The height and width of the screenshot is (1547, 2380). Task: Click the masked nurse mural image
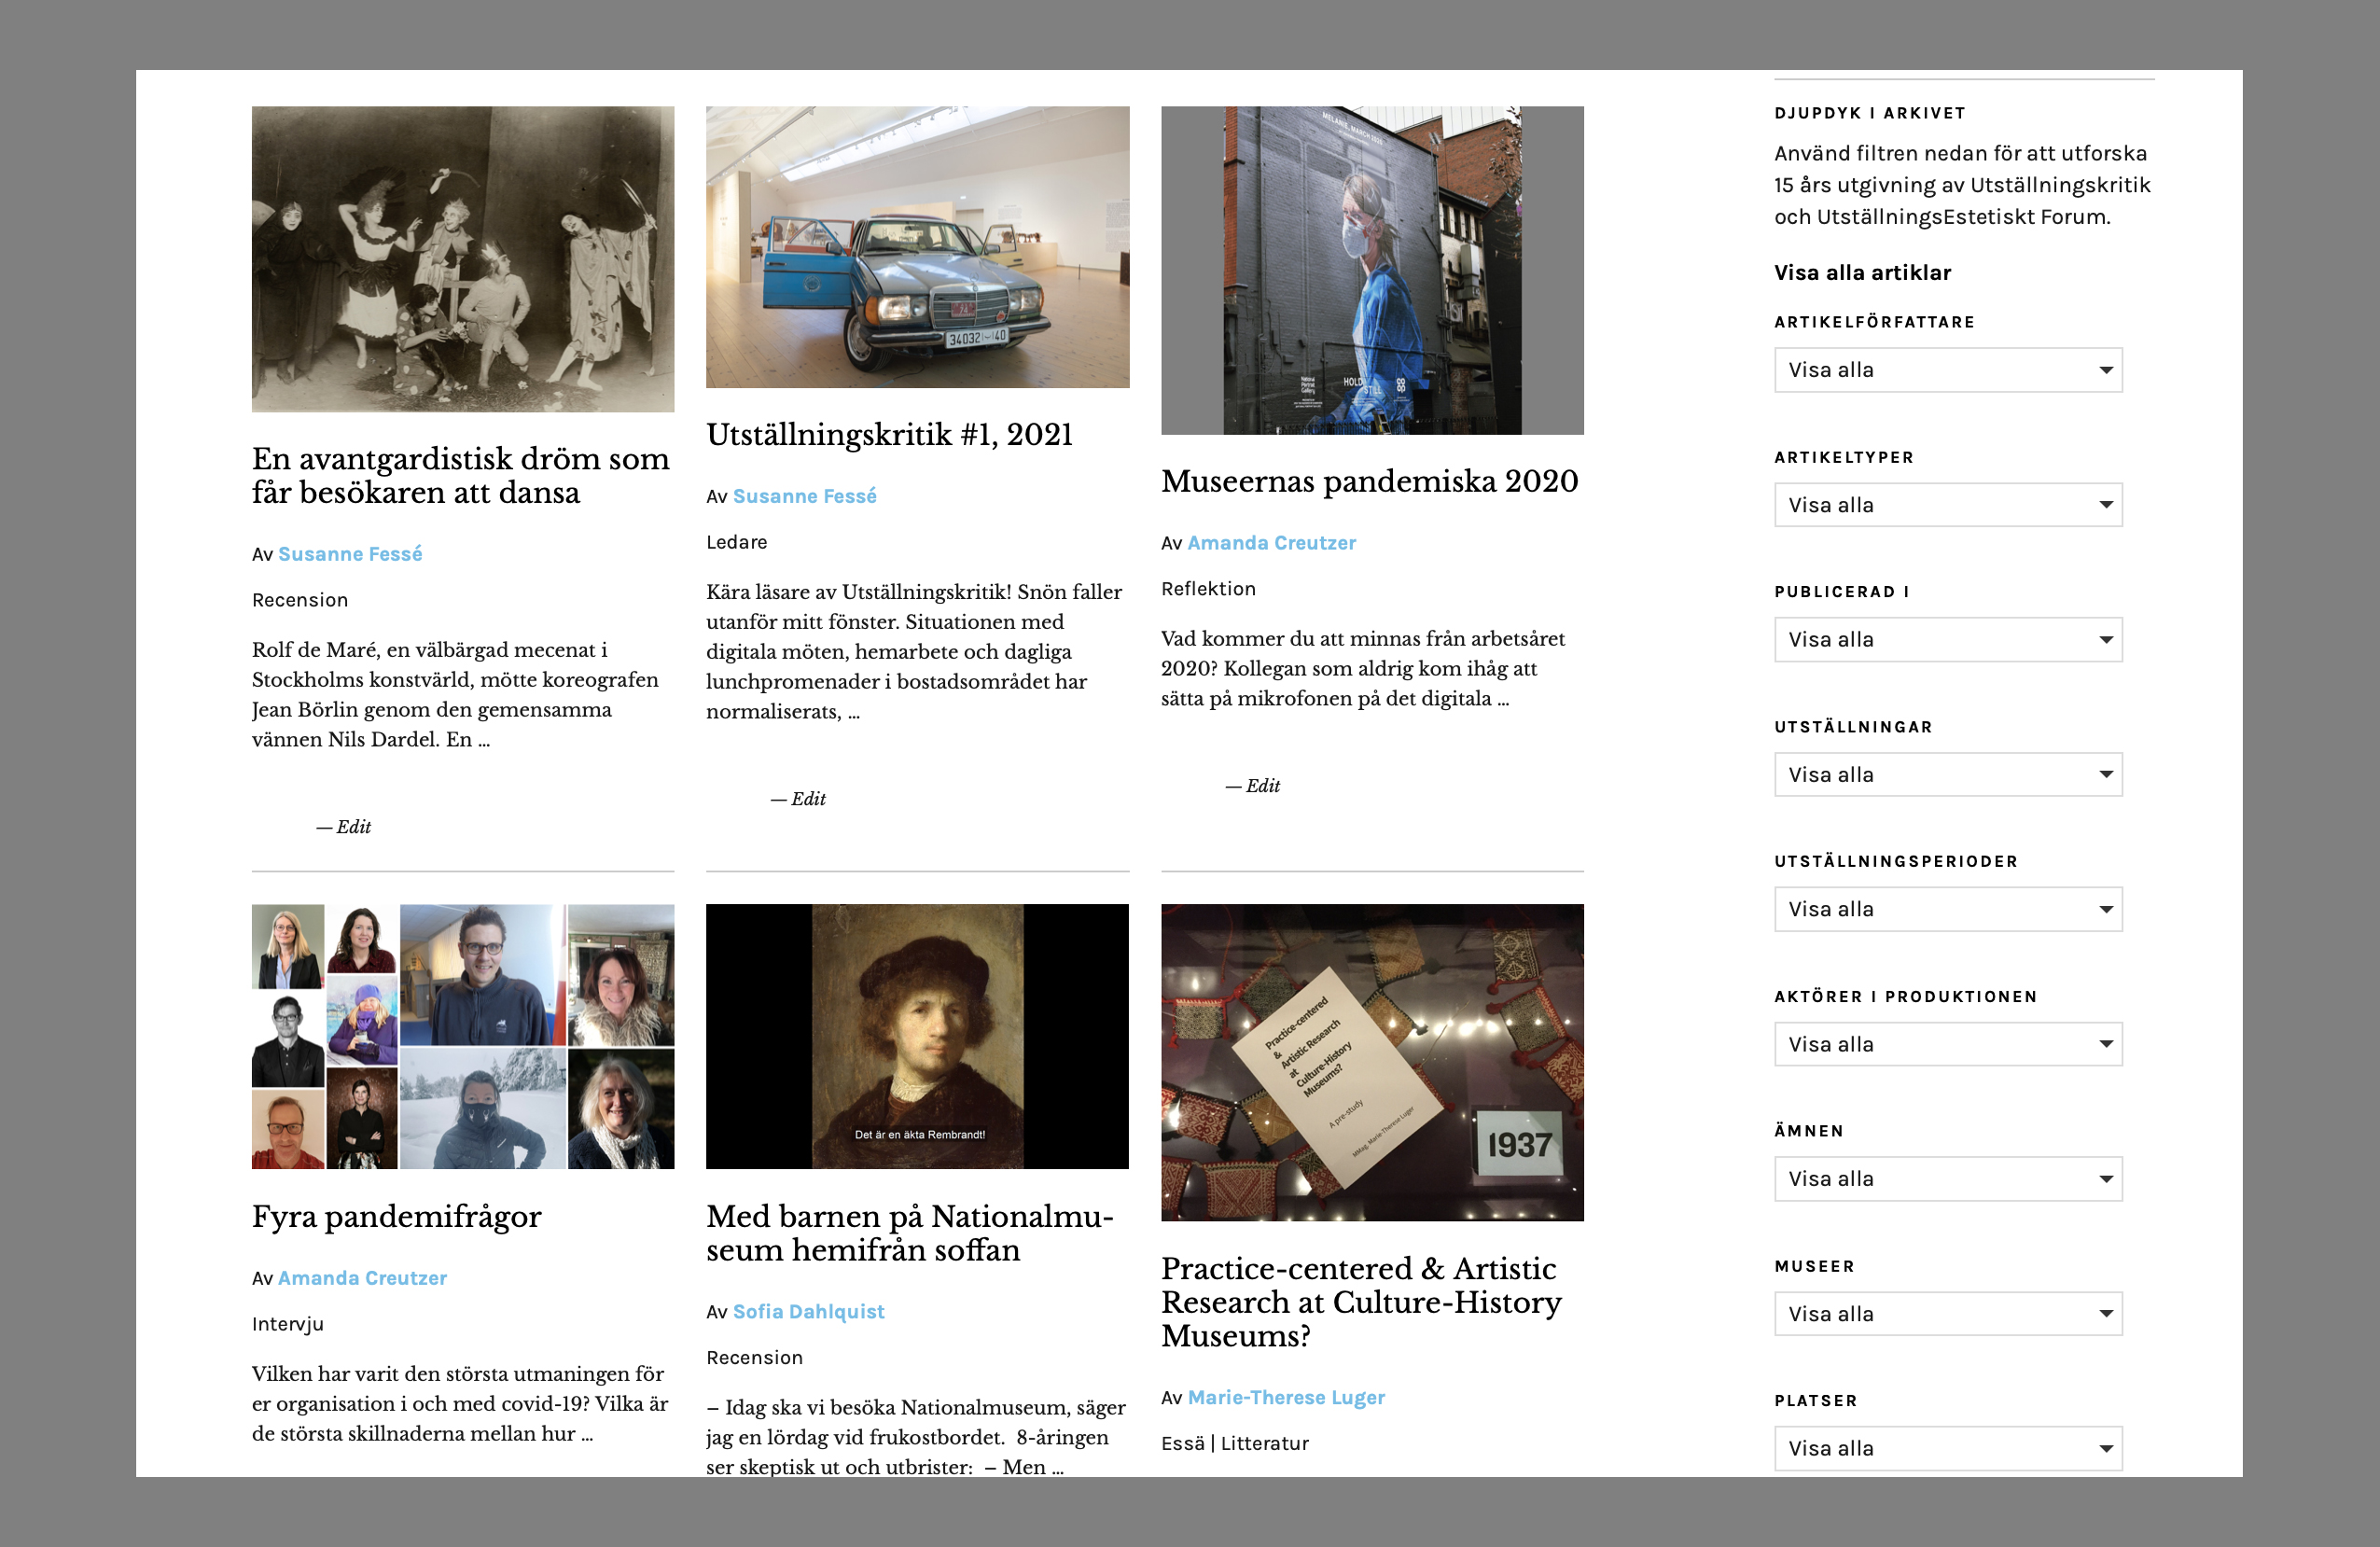[x=1371, y=270]
